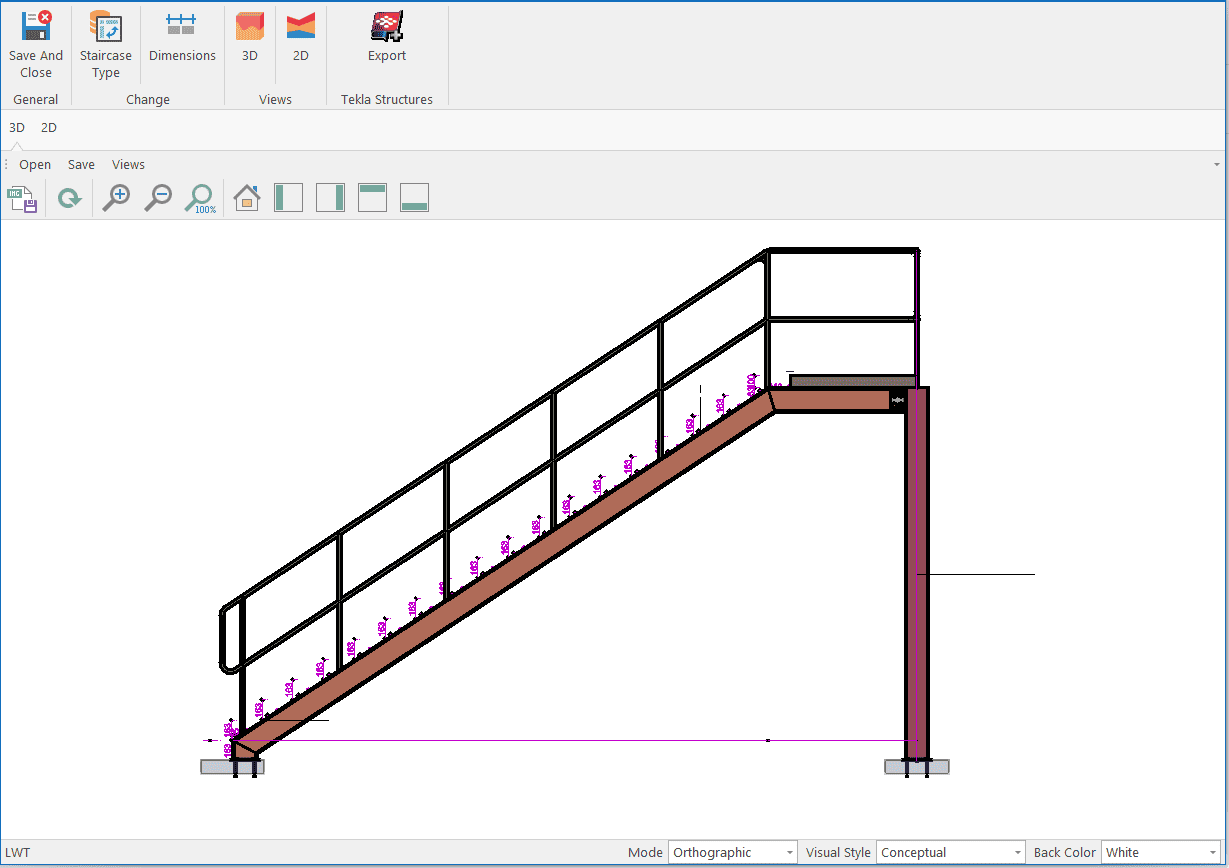Click Export to Tekla Structures
Viewport: 1229px width, 868px height.
[x=387, y=38]
